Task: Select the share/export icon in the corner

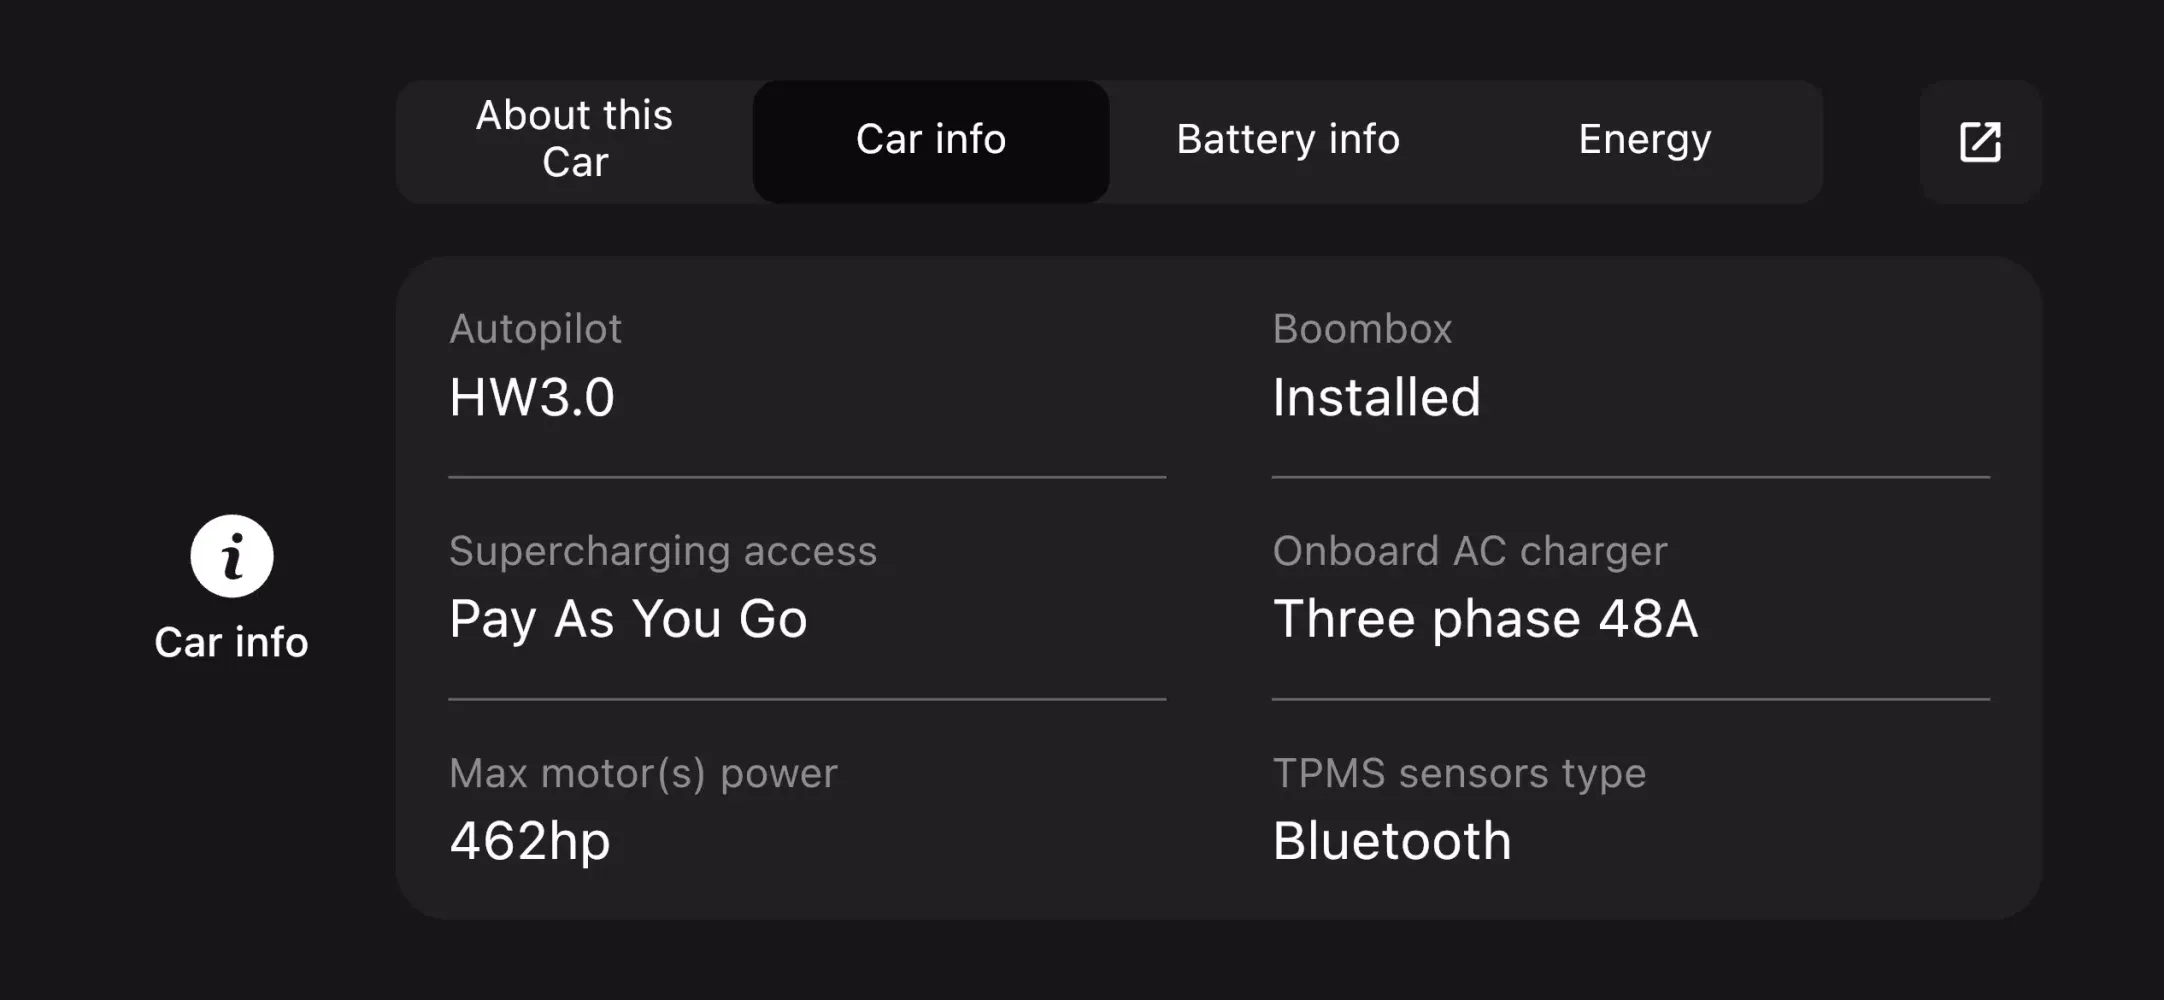Action: coord(1981,142)
